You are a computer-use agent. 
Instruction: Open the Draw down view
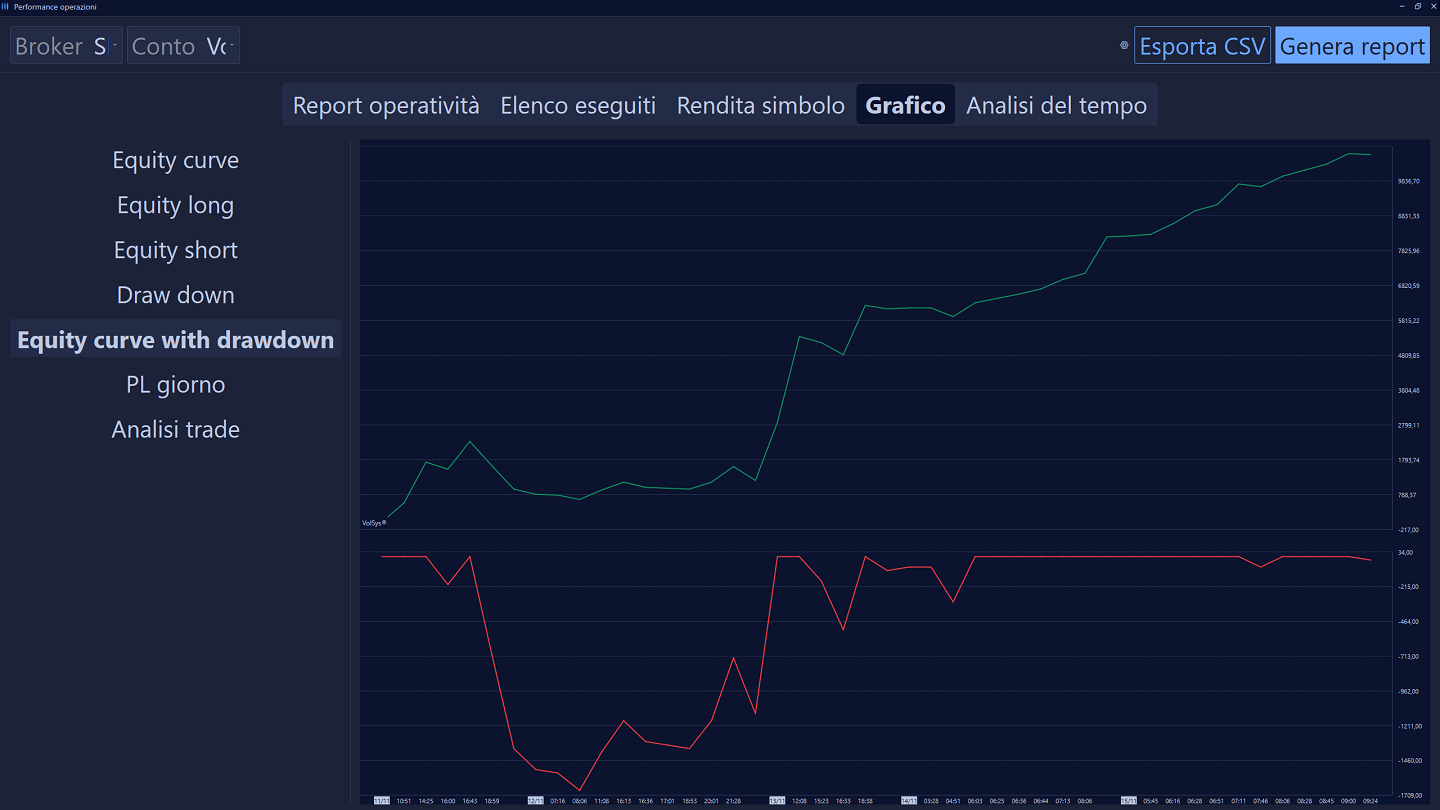[x=175, y=295]
